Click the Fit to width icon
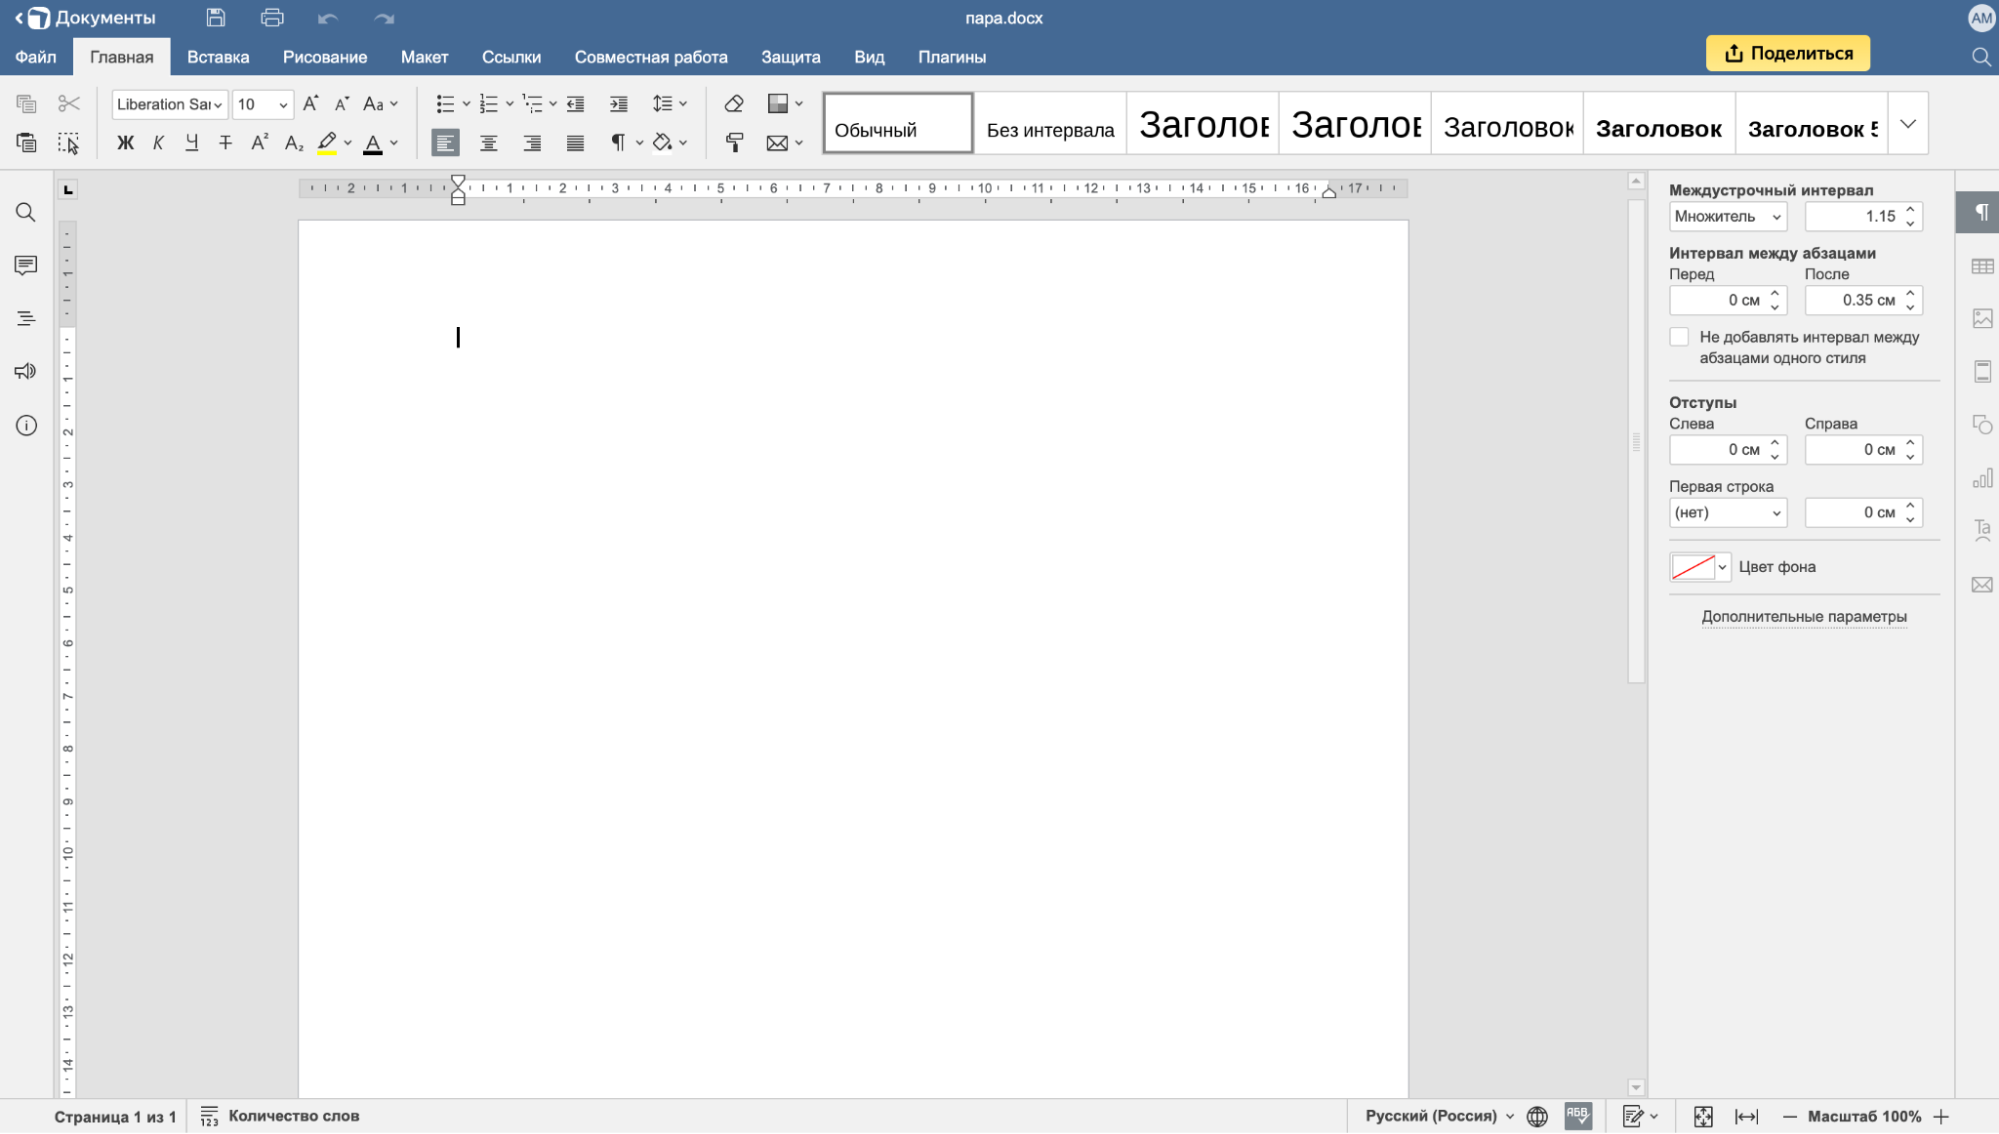1999x1134 pixels. 1746,1116
